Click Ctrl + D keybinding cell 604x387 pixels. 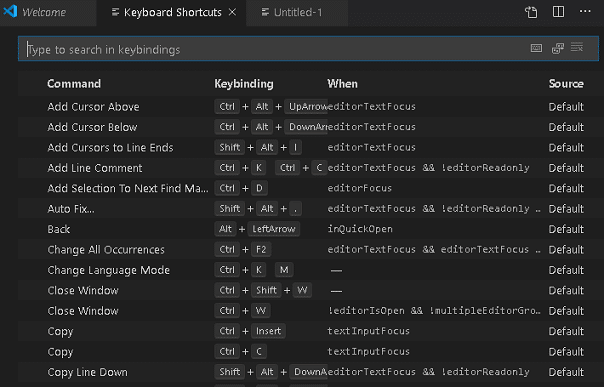coord(241,188)
